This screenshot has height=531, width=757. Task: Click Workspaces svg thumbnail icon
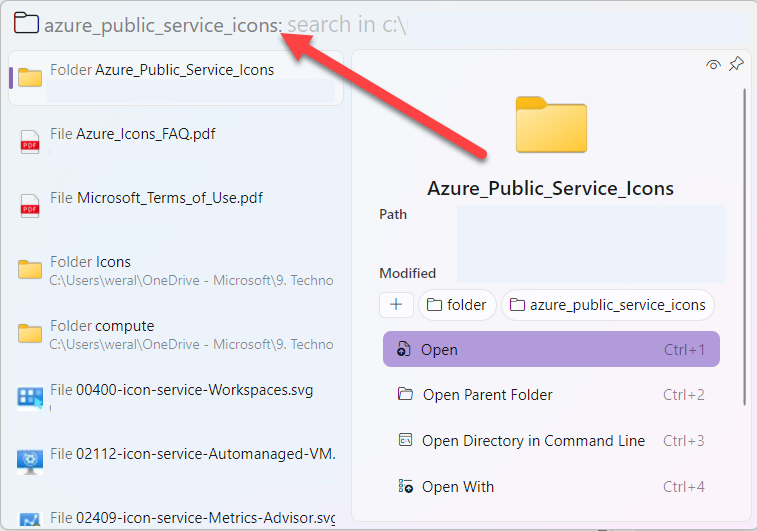pyautogui.click(x=30, y=398)
